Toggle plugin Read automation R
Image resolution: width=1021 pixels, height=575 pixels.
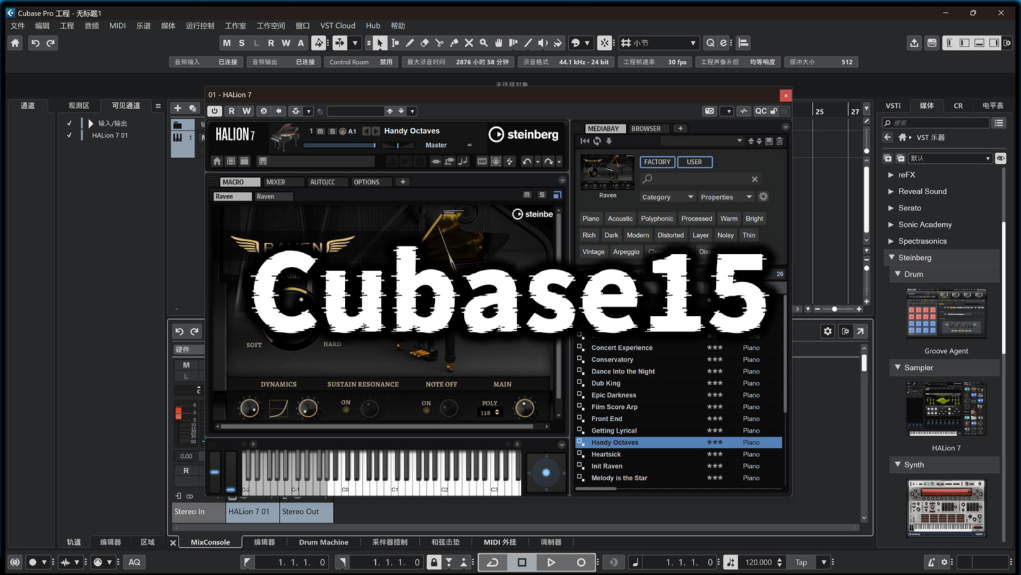point(231,111)
